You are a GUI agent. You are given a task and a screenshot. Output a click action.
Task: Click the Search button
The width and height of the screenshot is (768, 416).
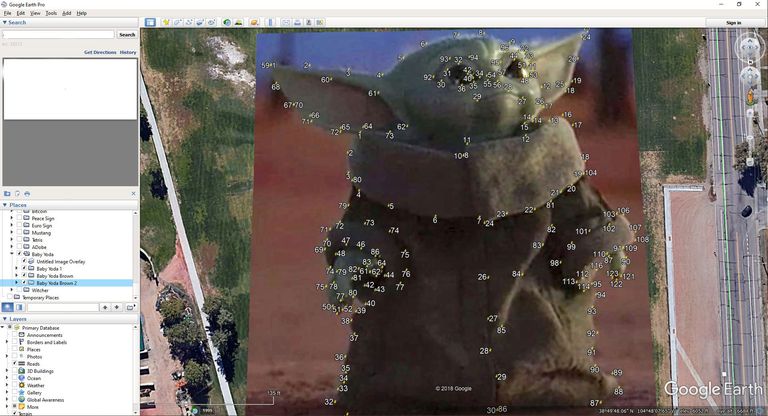[127, 35]
